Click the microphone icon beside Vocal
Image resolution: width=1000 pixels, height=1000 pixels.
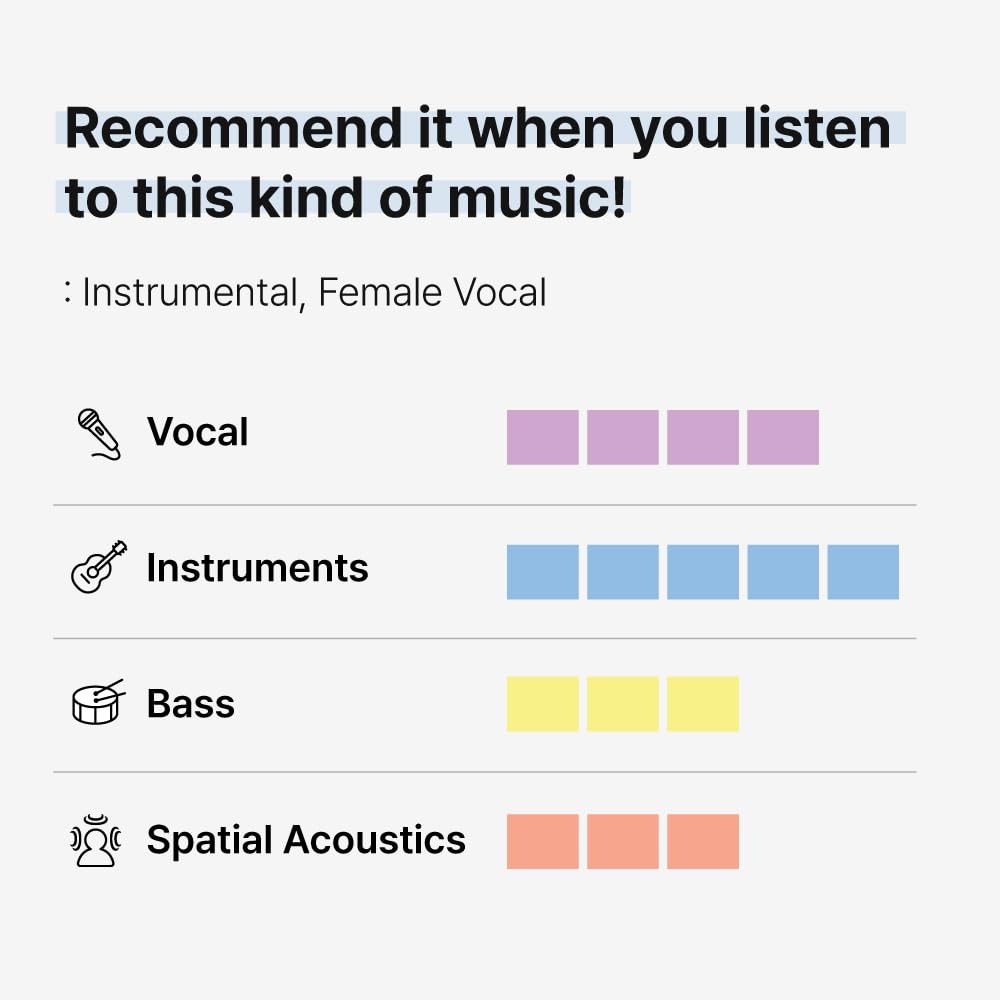click(x=98, y=434)
